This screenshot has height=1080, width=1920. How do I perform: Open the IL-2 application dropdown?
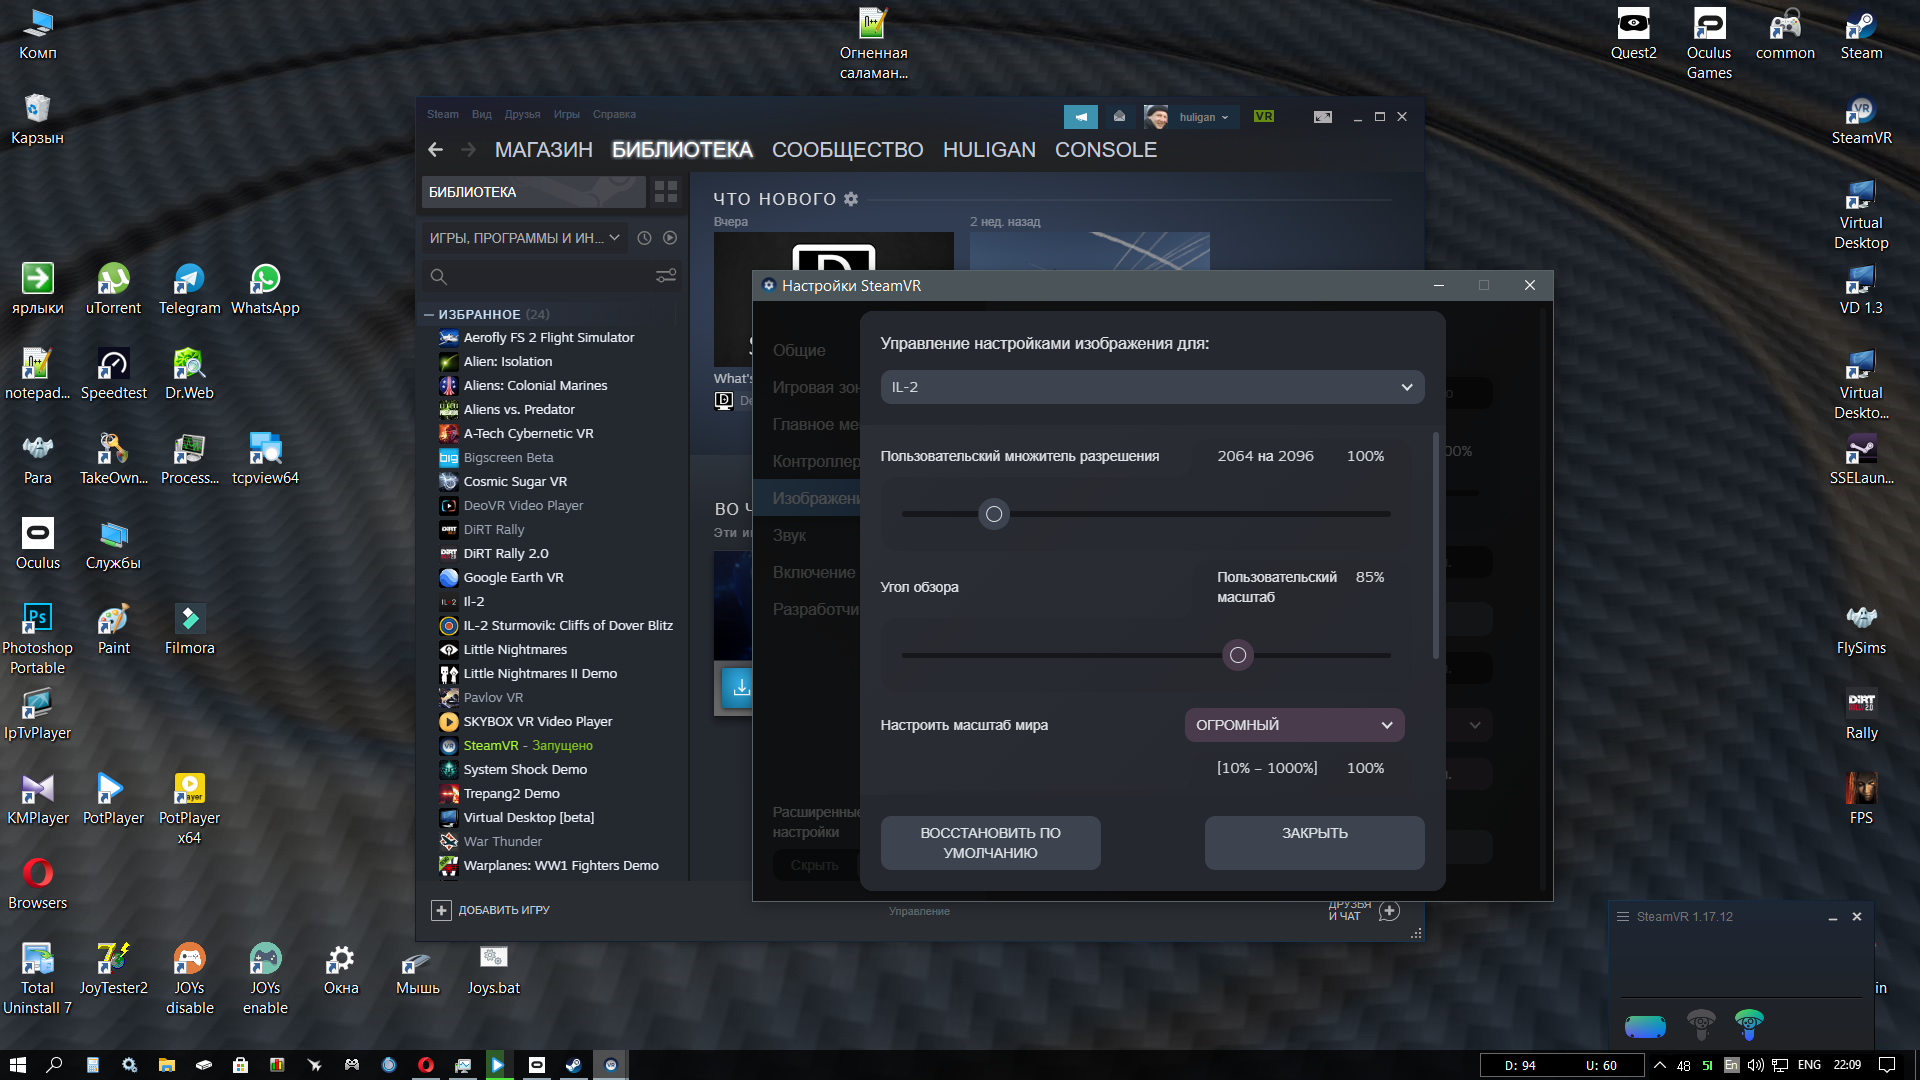click(x=1152, y=387)
